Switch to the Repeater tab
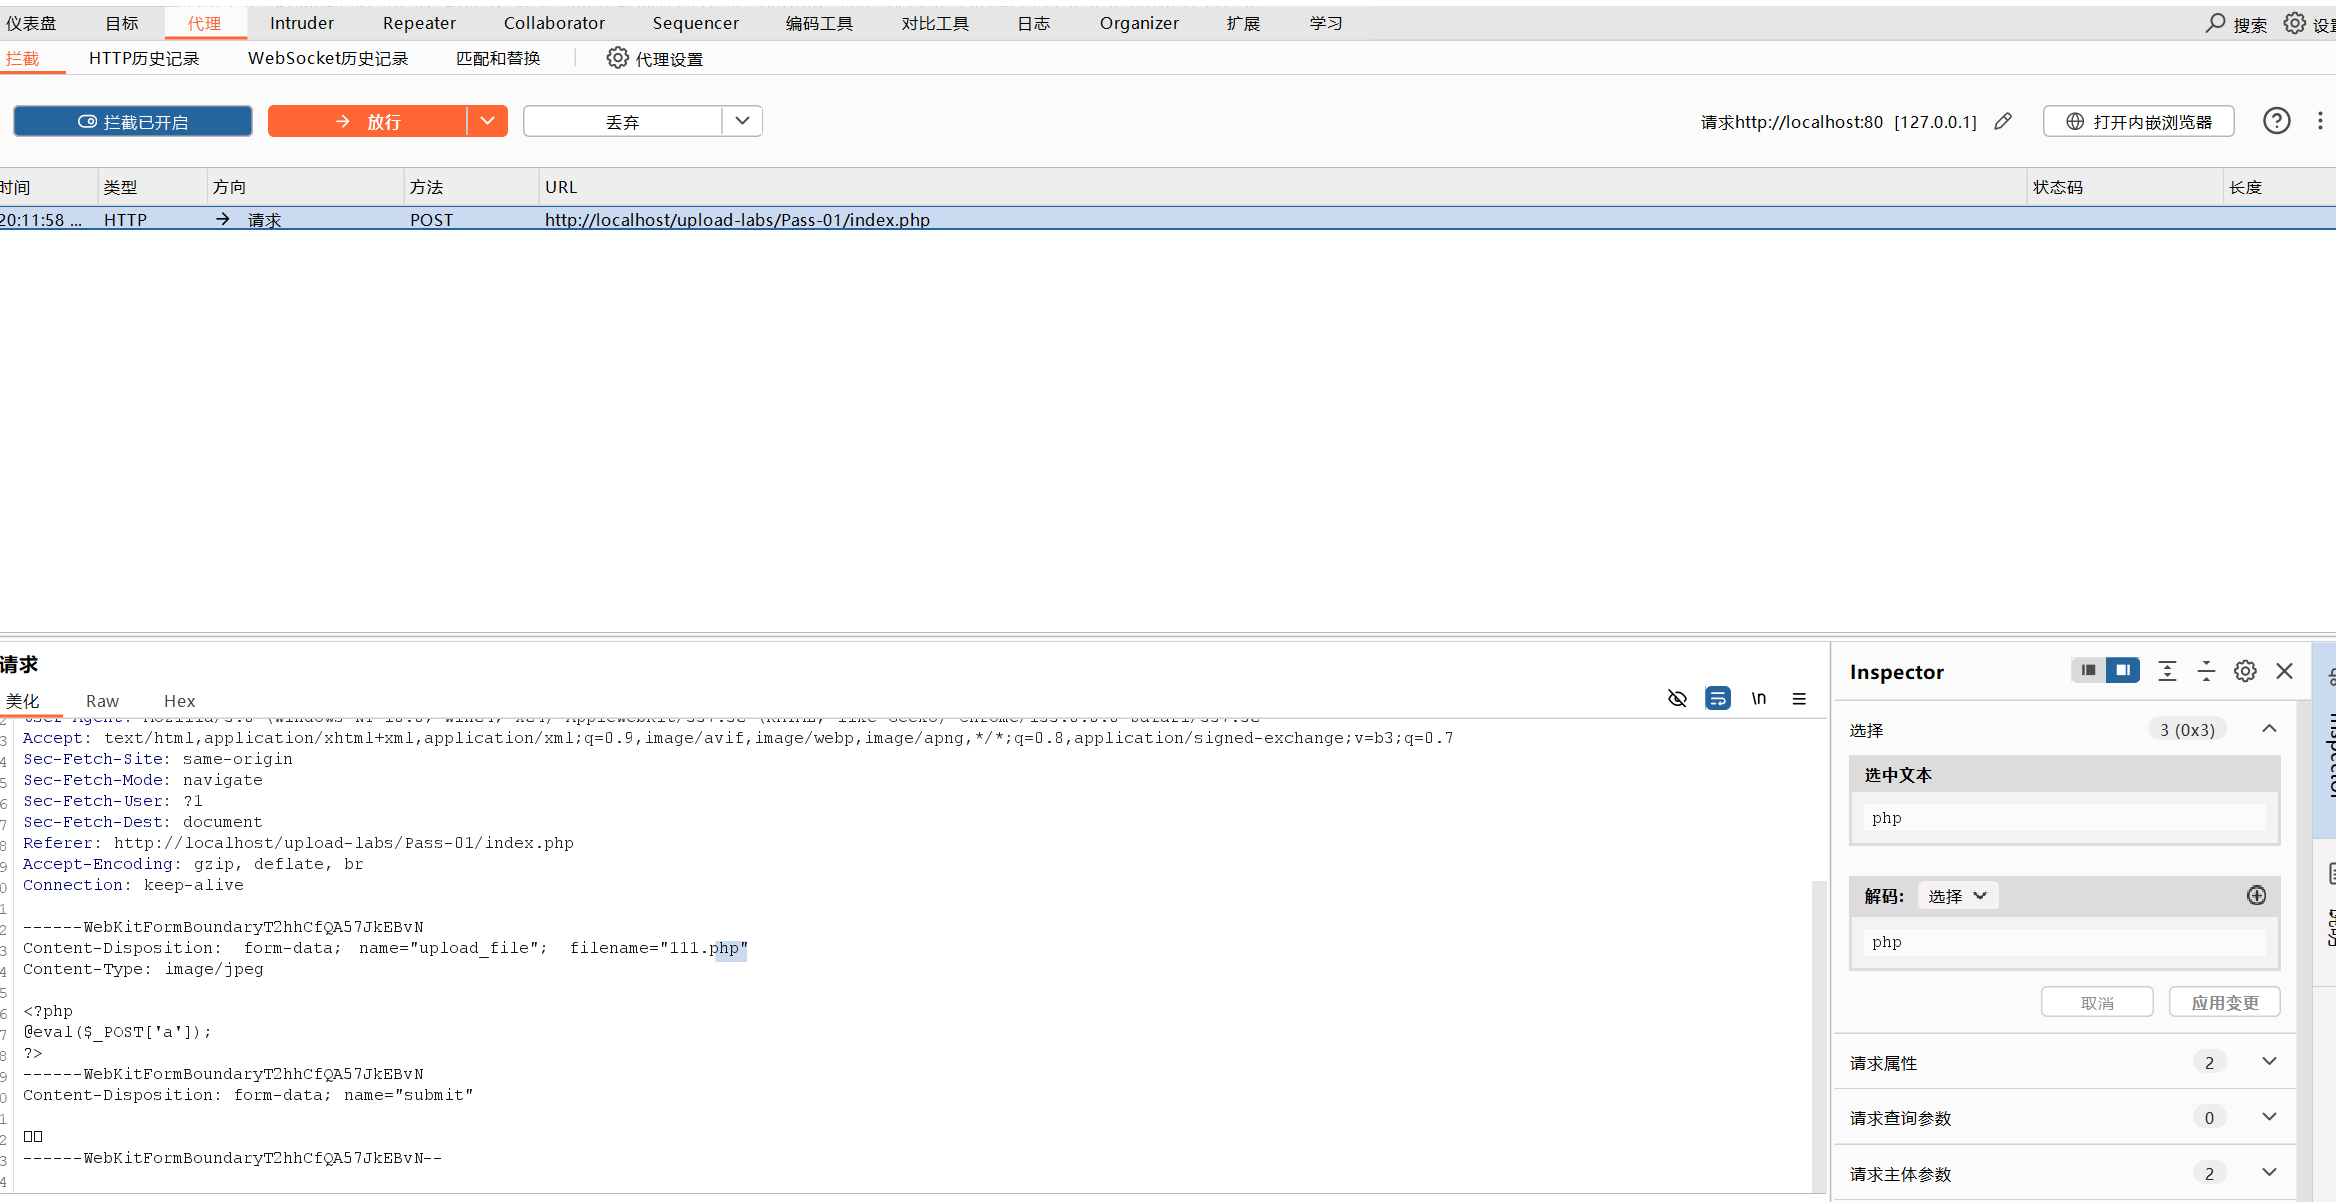2336x1202 pixels. [419, 23]
